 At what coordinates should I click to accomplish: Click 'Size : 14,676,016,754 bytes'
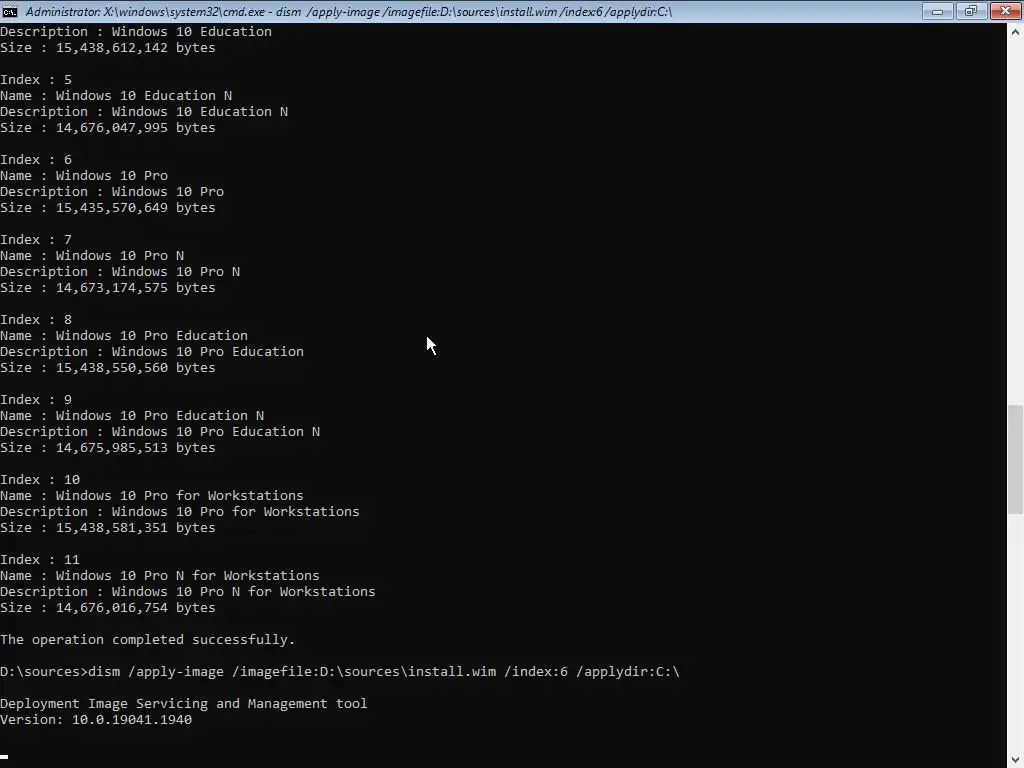click(108, 607)
